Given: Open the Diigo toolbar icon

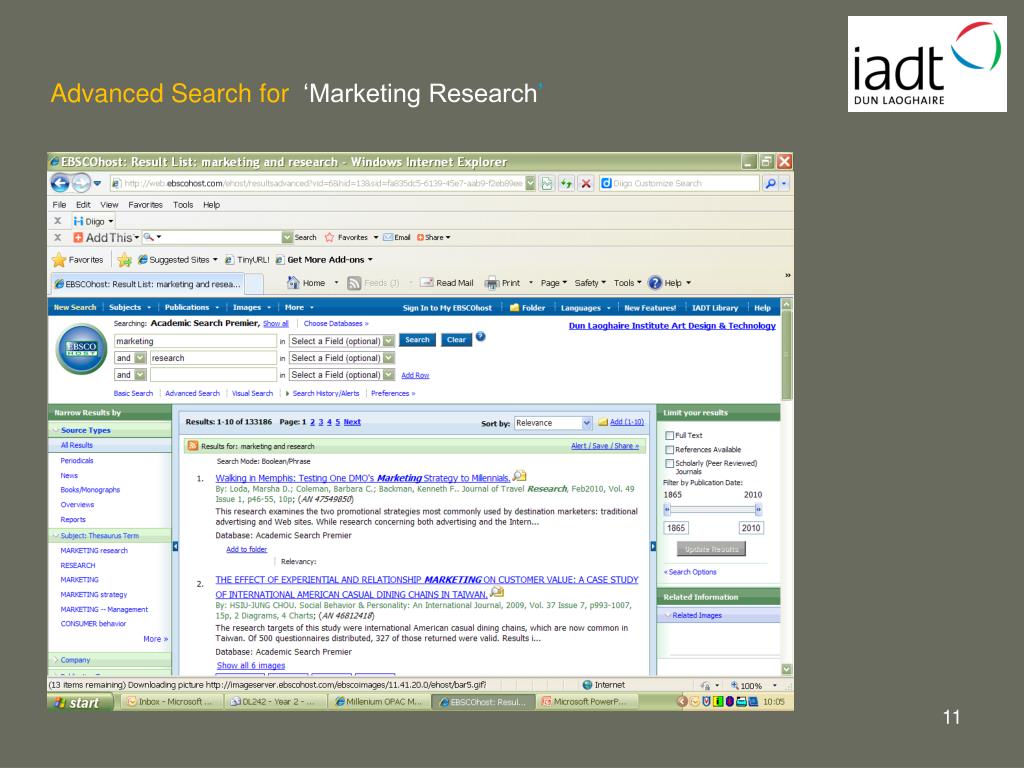Looking at the screenshot, I should (x=78, y=221).
